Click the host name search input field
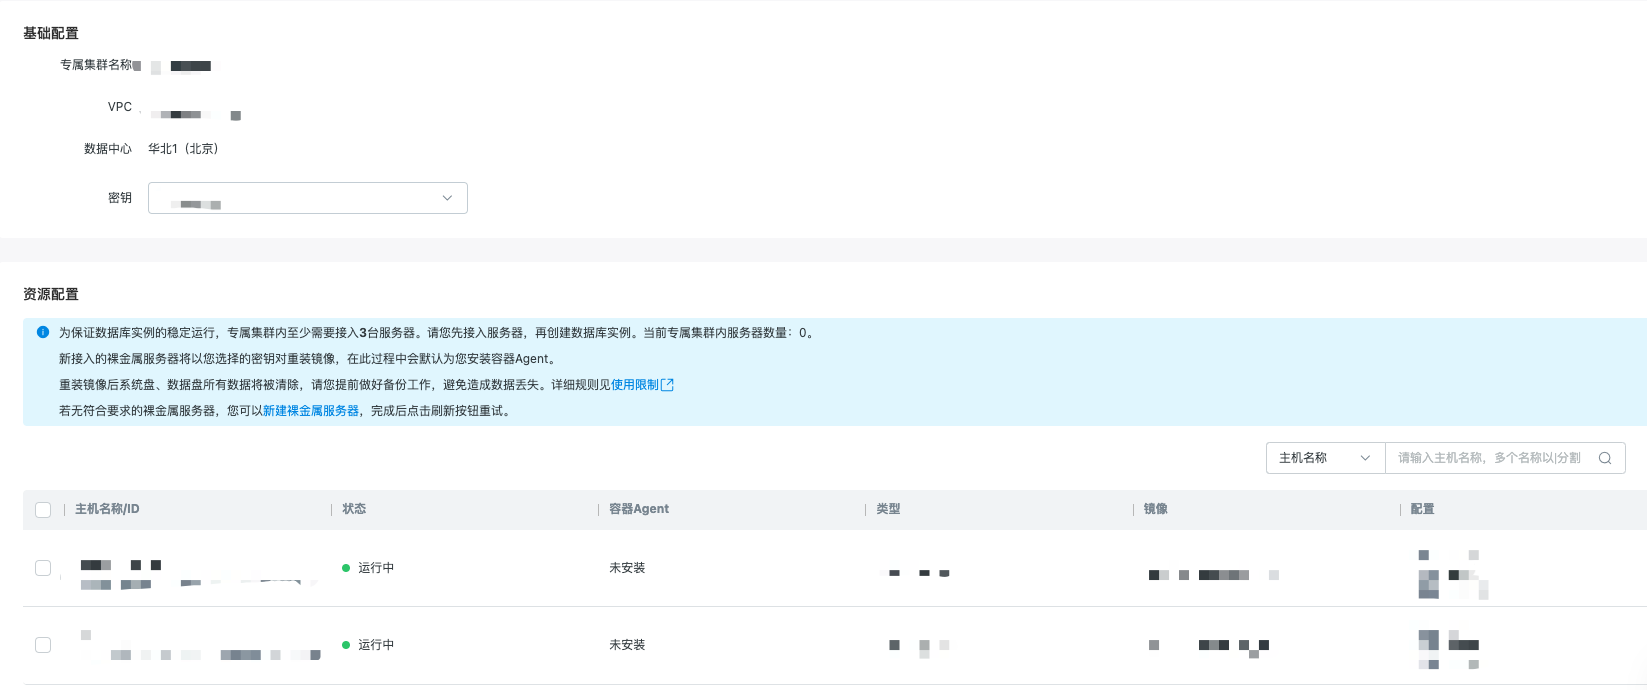Viewport: 1647px width, 690px height. tap(1490, 458)
